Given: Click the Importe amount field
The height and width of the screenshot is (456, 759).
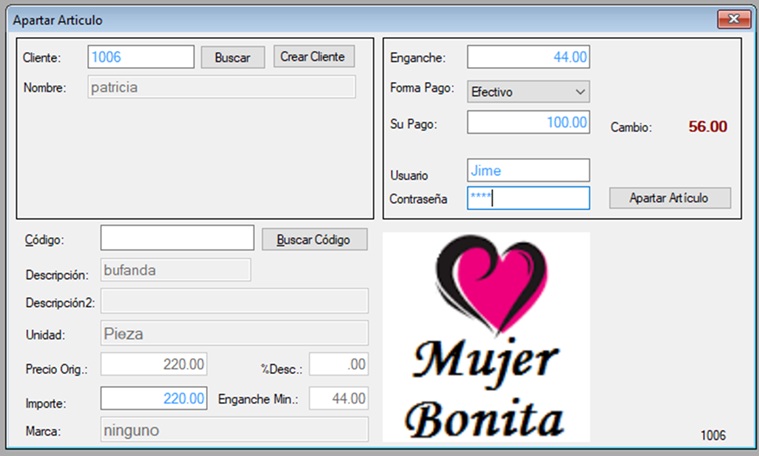Looking at the screenshot, I should pos(154,399).
